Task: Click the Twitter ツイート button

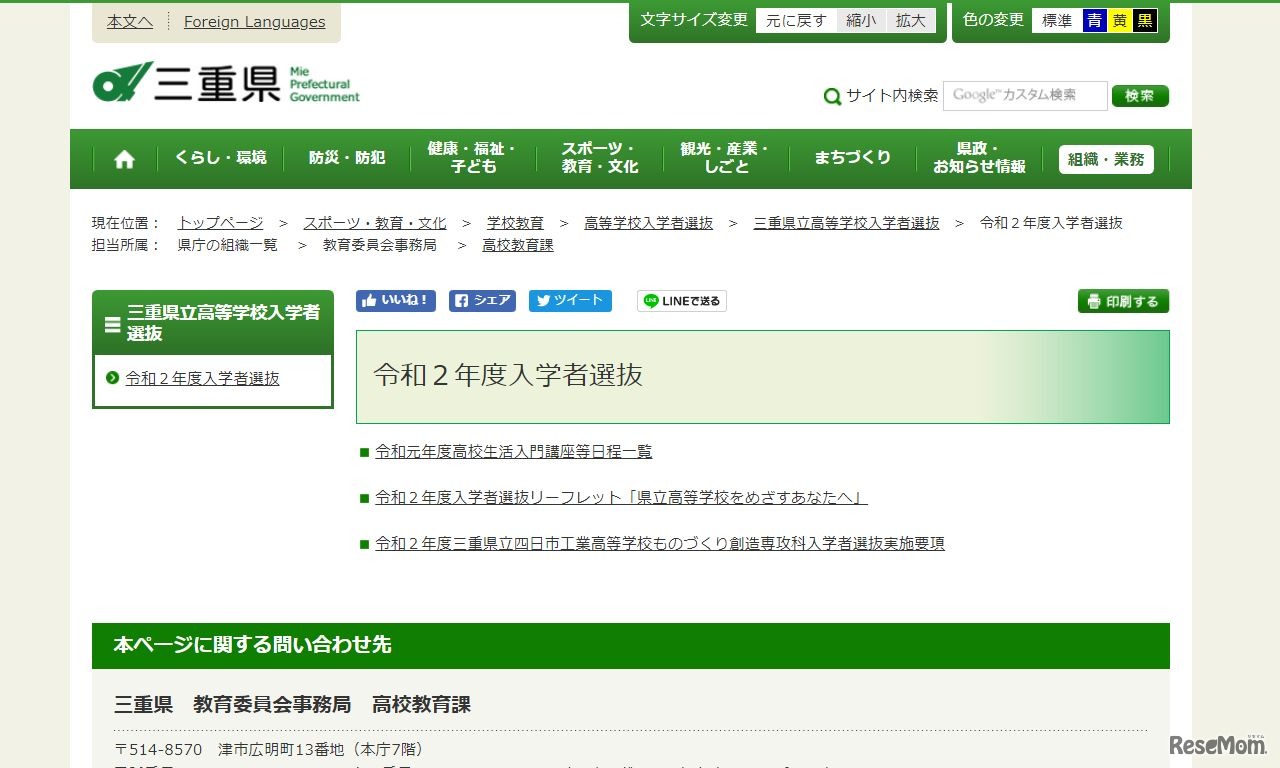Action: coord(570,299)
